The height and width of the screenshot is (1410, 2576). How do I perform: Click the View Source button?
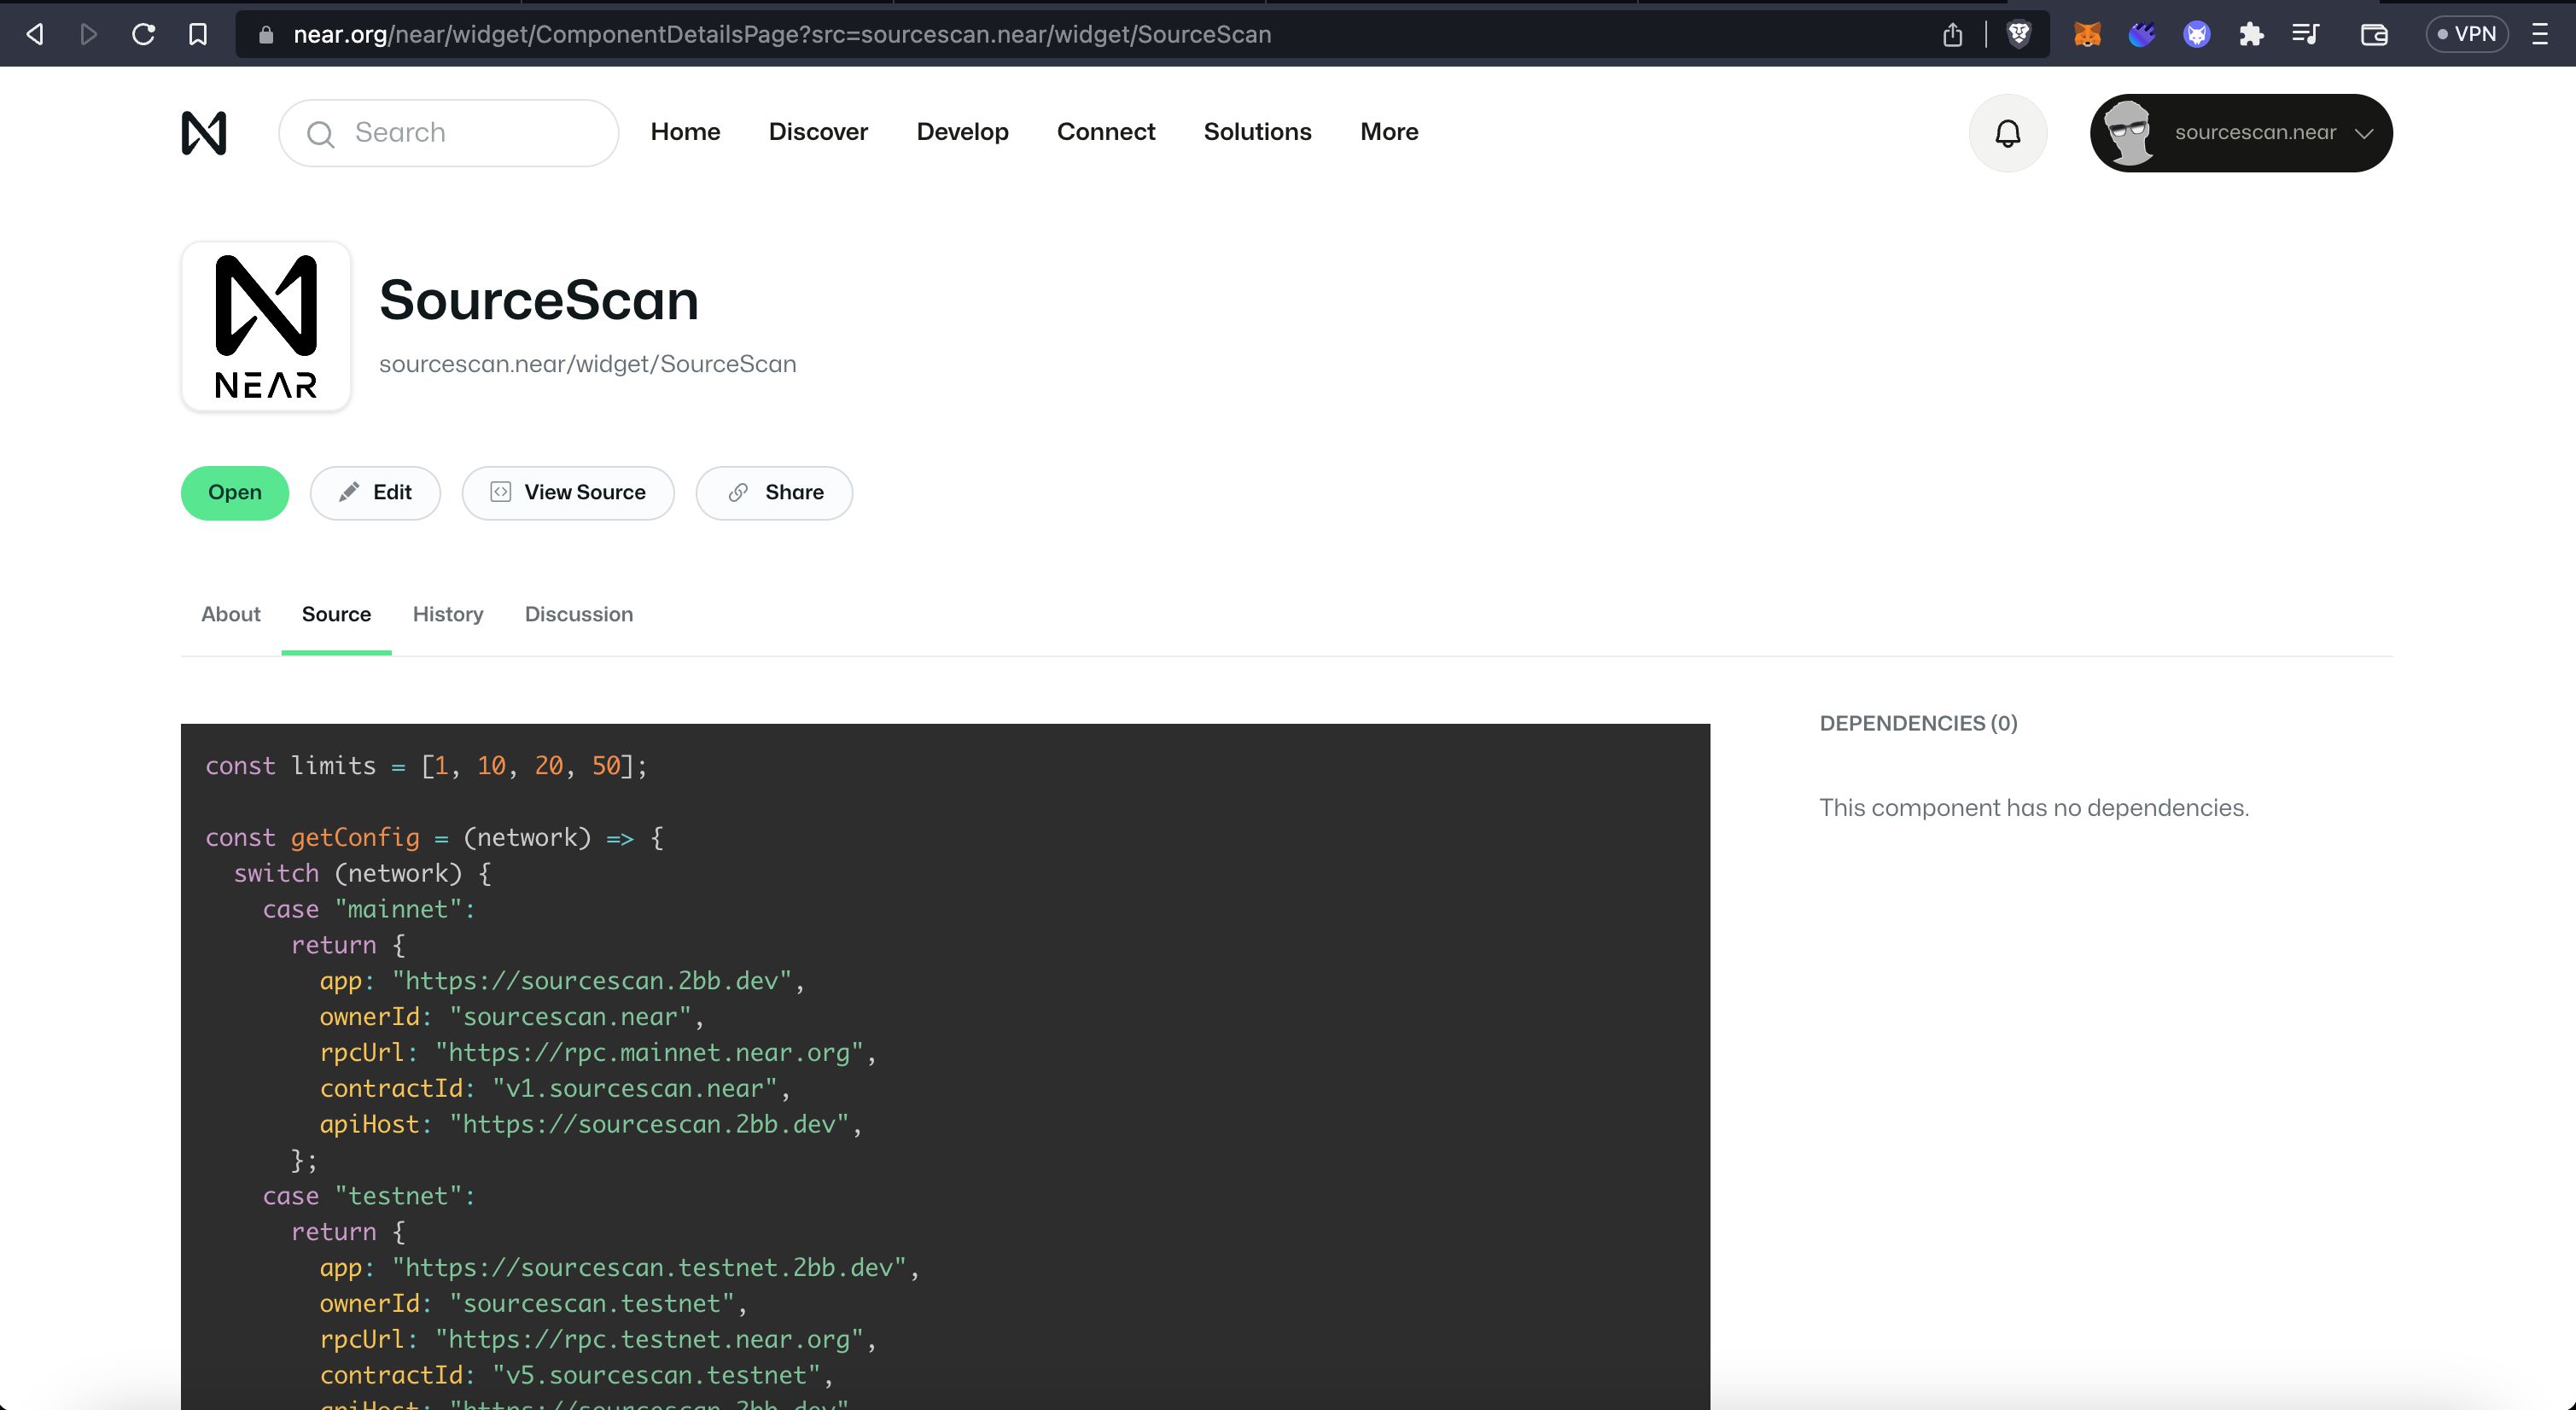coord(568,493)
